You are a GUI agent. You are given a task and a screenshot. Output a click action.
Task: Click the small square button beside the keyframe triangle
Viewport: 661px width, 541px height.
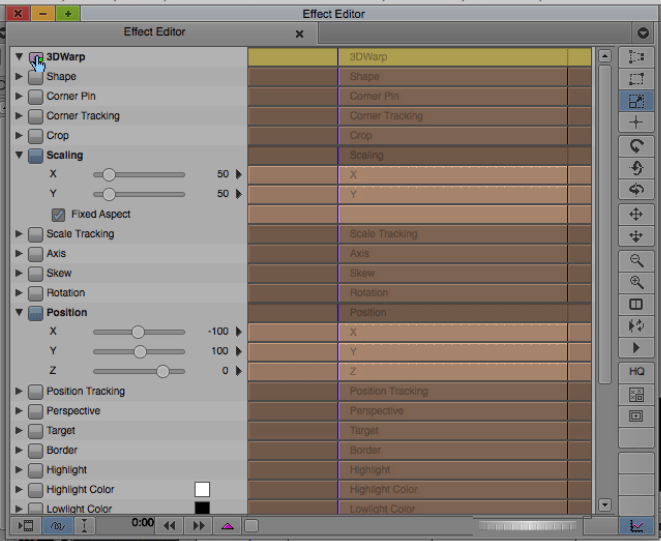[252, 526]
